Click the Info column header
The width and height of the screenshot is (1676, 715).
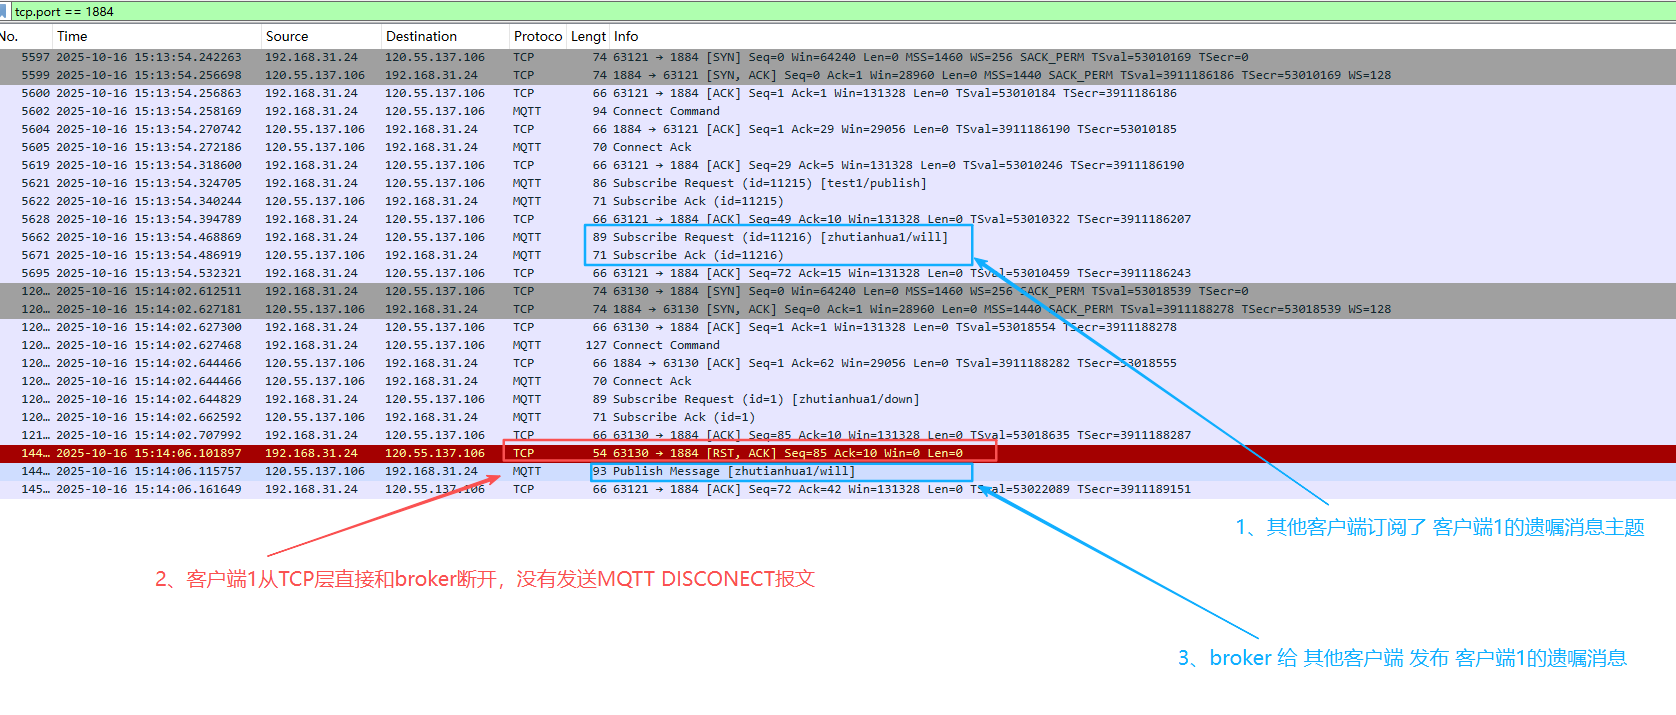(626, 36)
